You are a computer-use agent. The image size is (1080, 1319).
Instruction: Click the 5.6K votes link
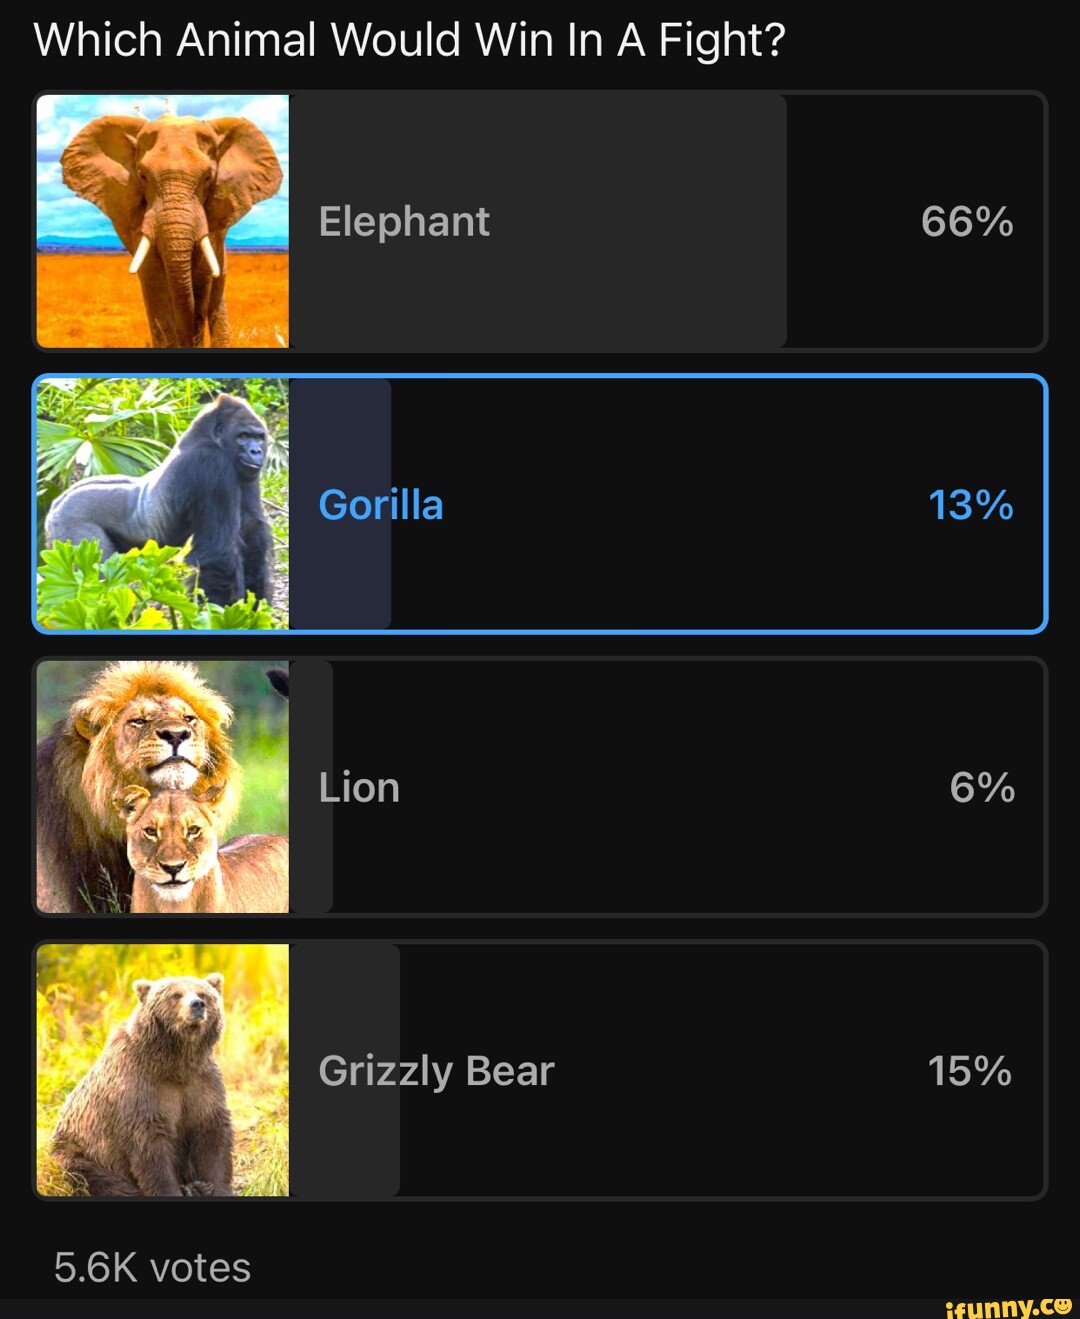(152, 1267)
